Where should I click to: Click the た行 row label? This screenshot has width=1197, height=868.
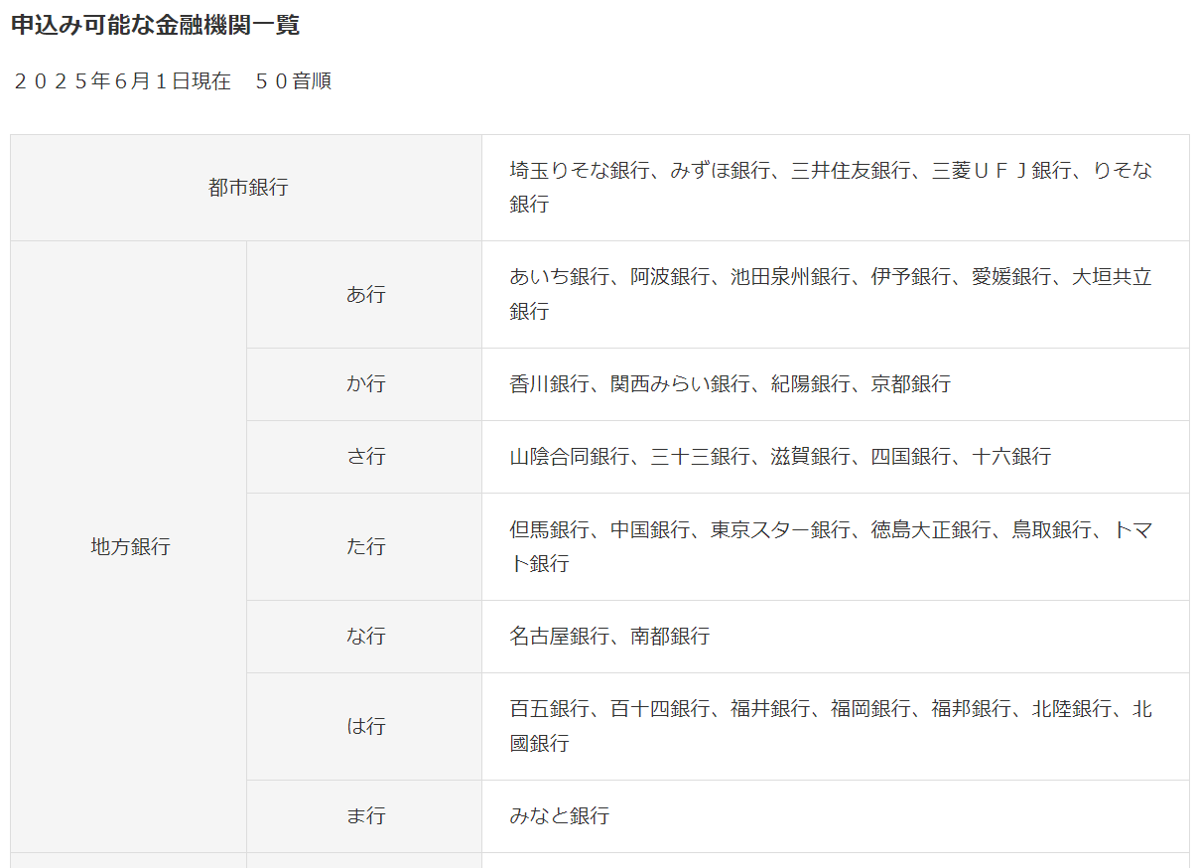coord(365,547)
